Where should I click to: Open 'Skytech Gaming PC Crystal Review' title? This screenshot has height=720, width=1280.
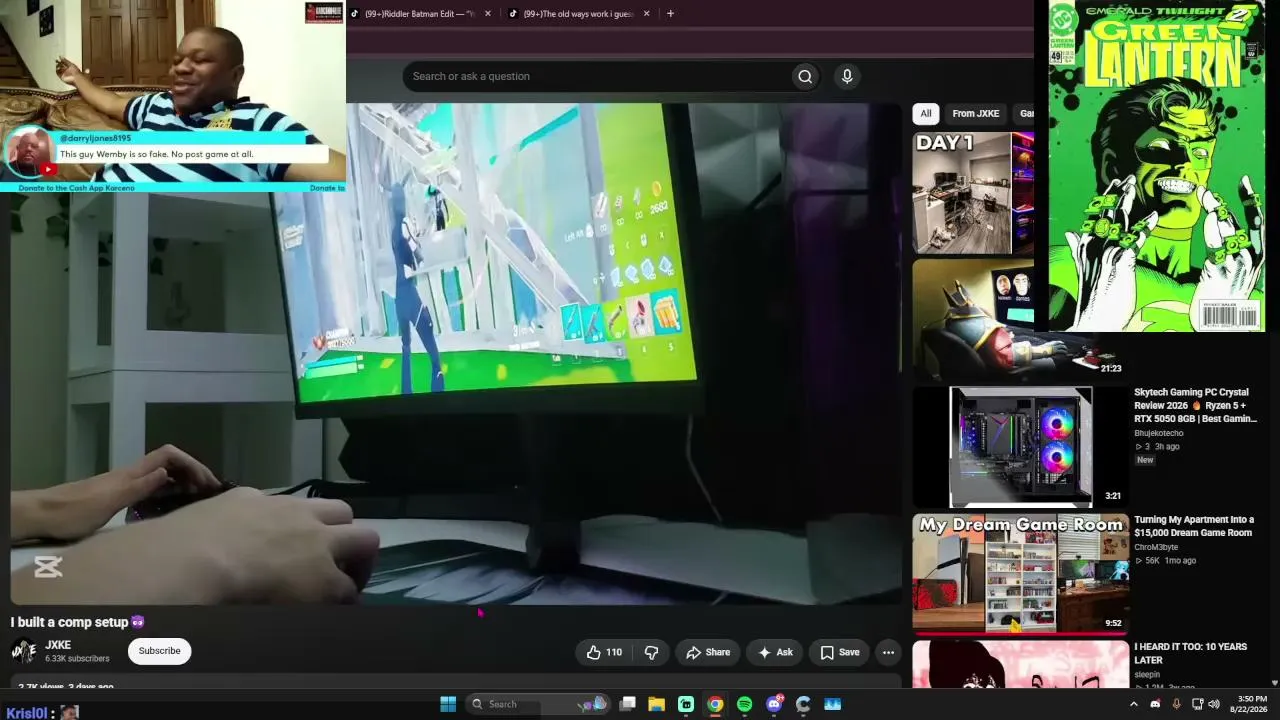1195,405
